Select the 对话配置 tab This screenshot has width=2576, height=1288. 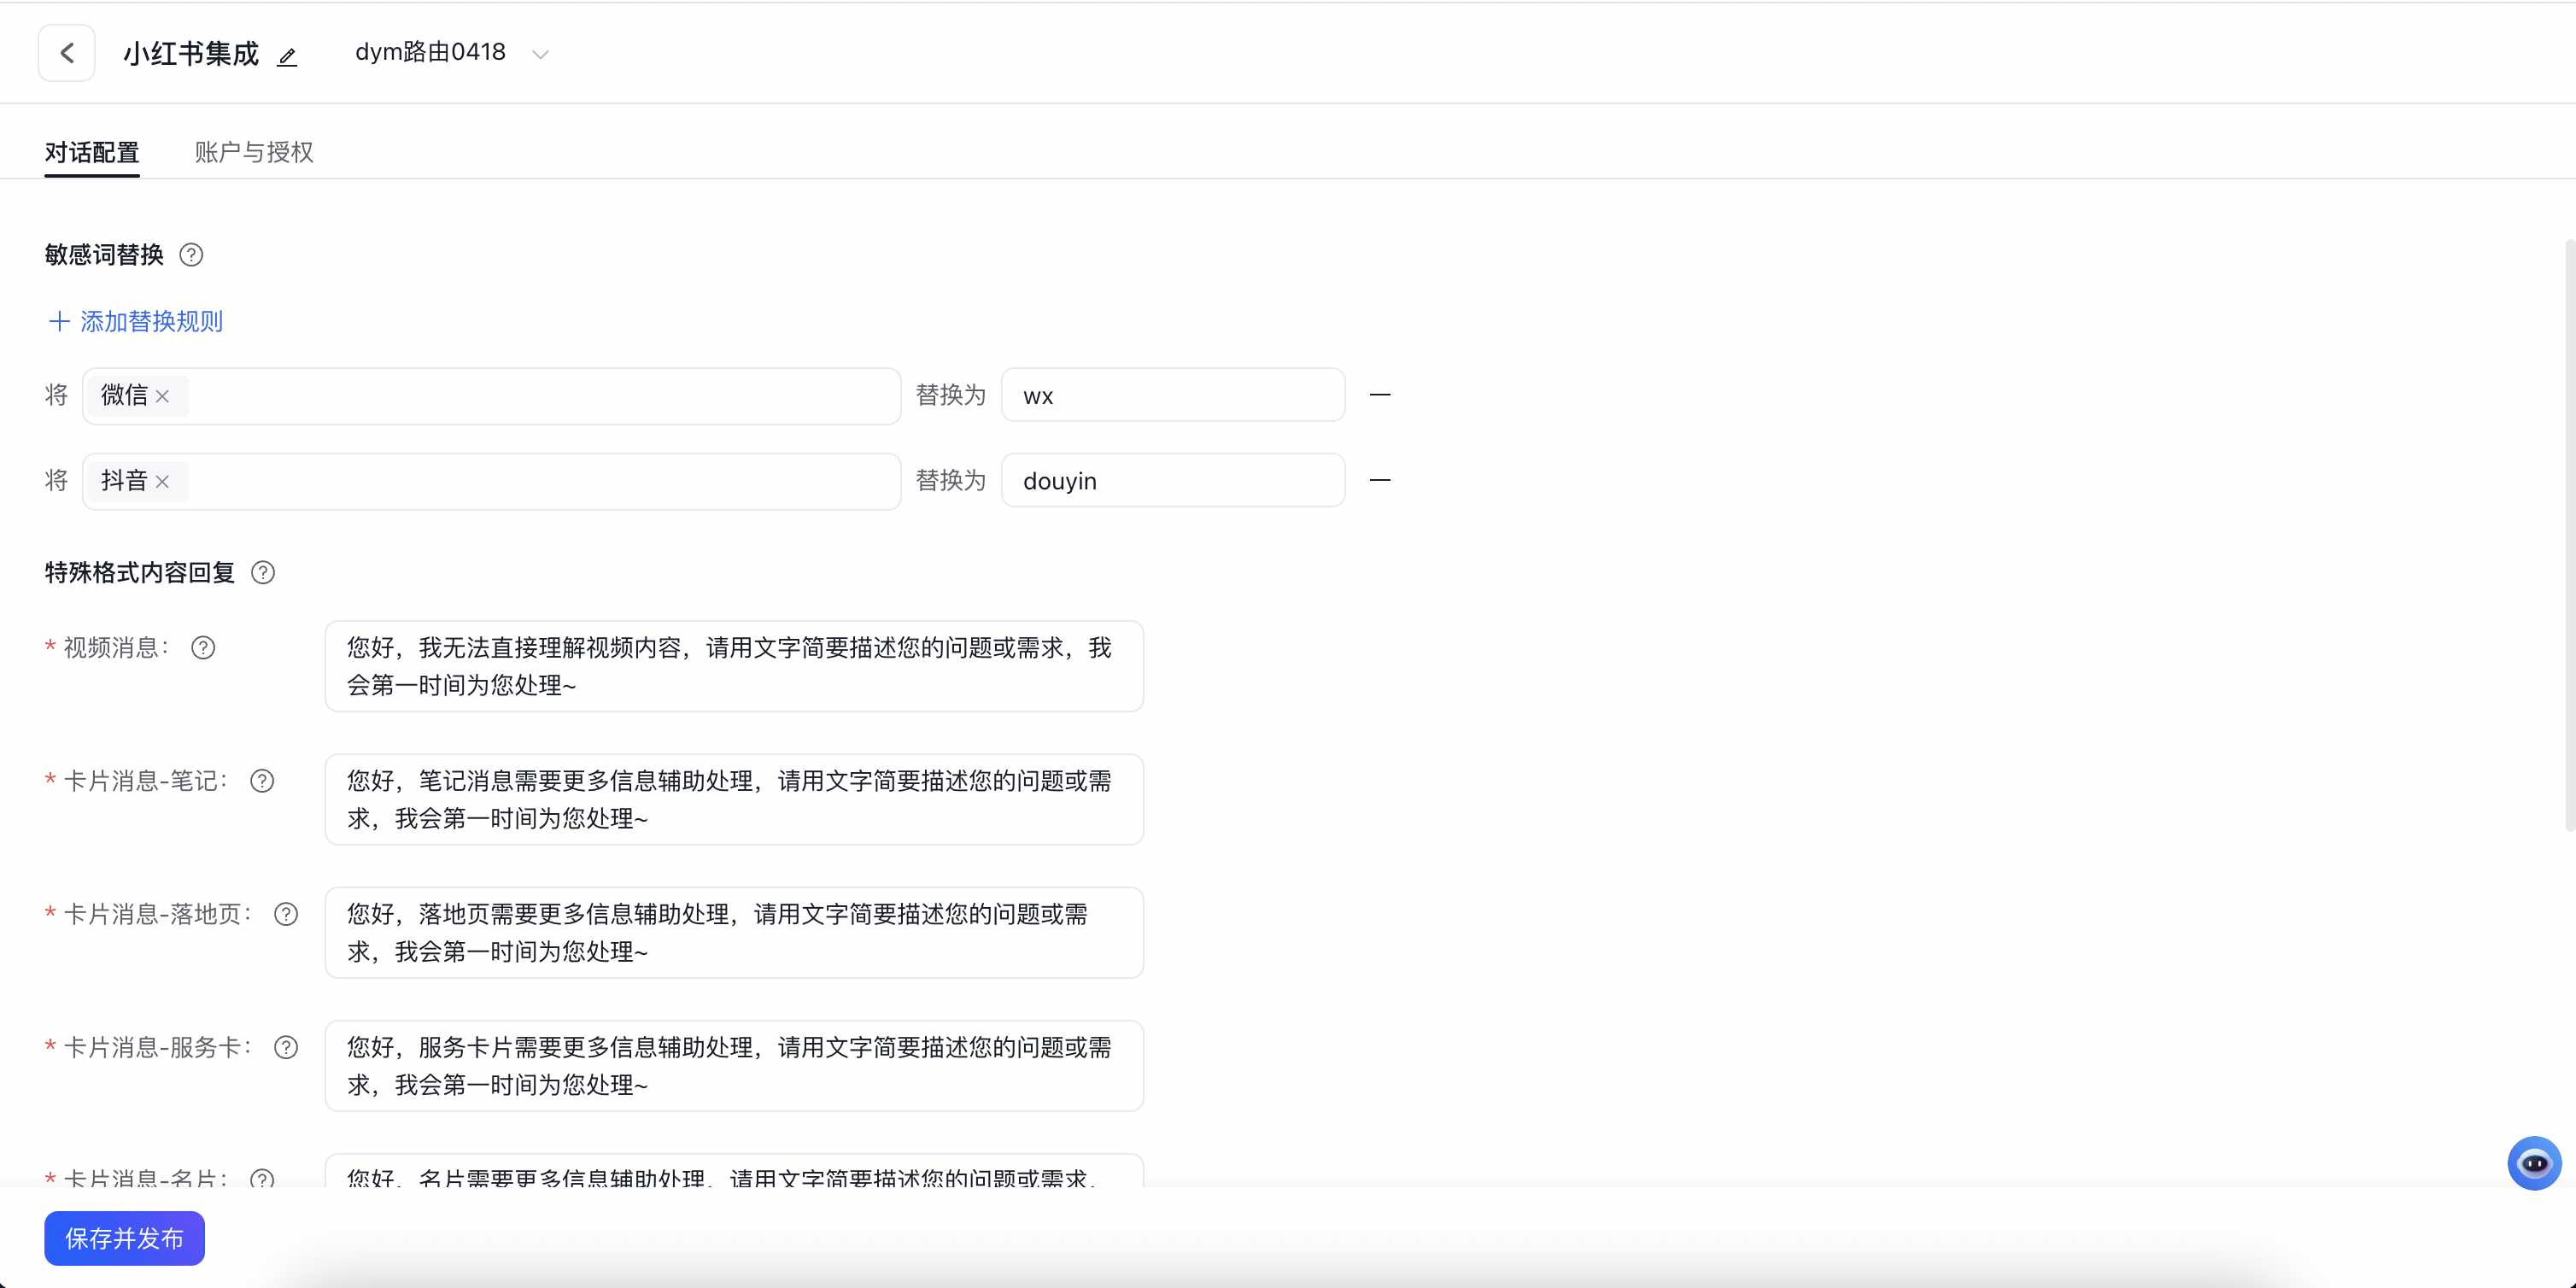91,152
